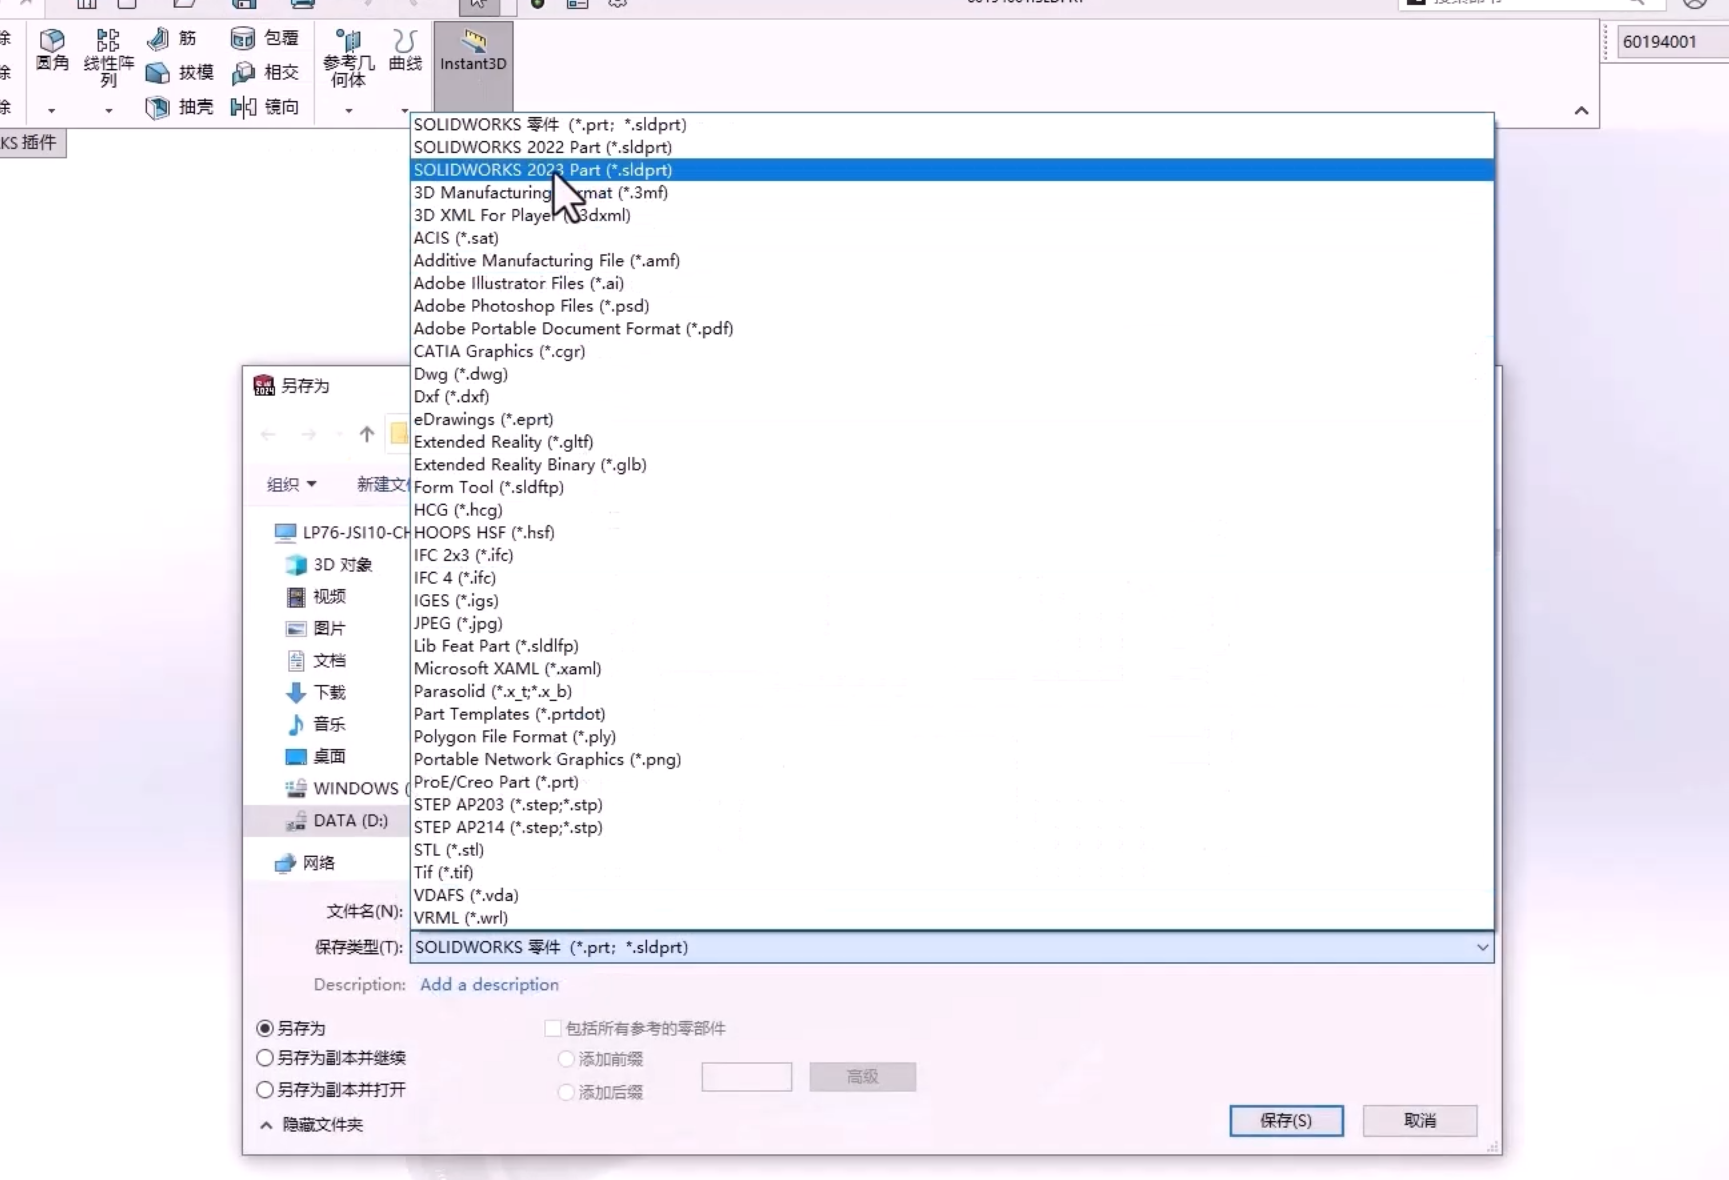Check 包括所有参考的零部件 checkbox

point(553,1028)
